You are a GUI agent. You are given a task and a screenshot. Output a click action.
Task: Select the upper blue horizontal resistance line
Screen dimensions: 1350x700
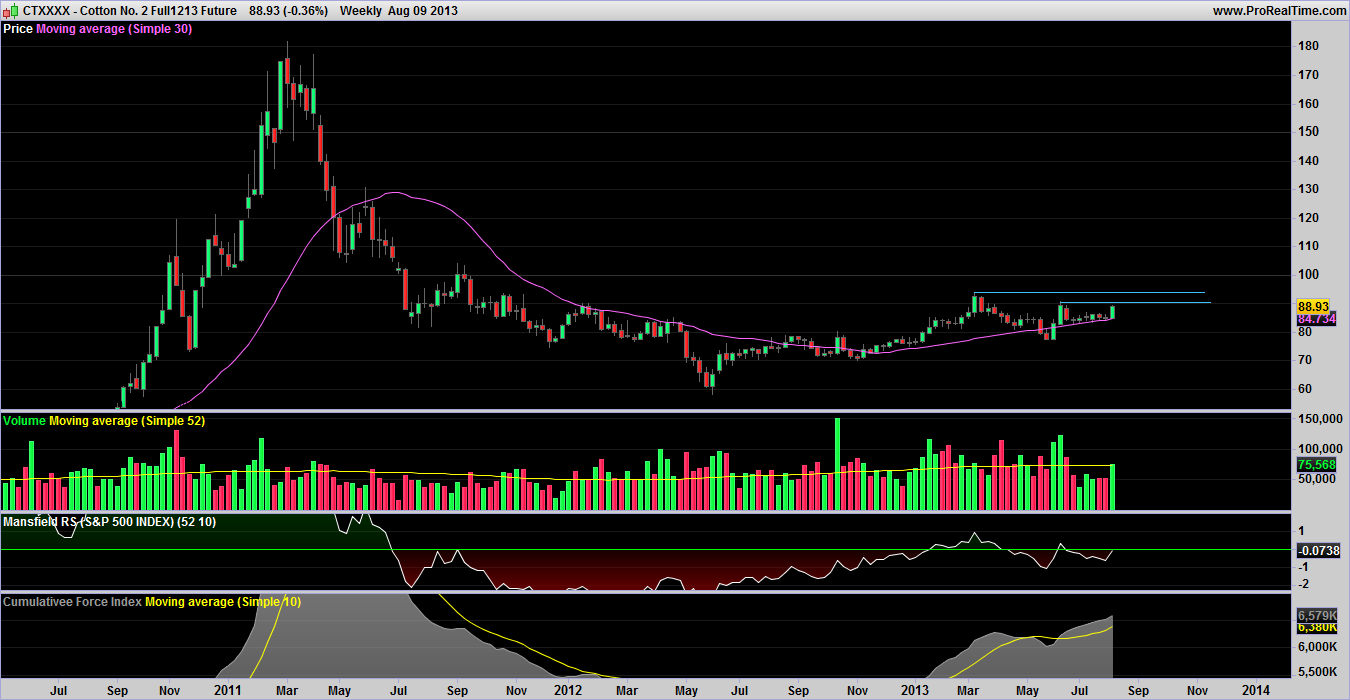point(1090,293)
